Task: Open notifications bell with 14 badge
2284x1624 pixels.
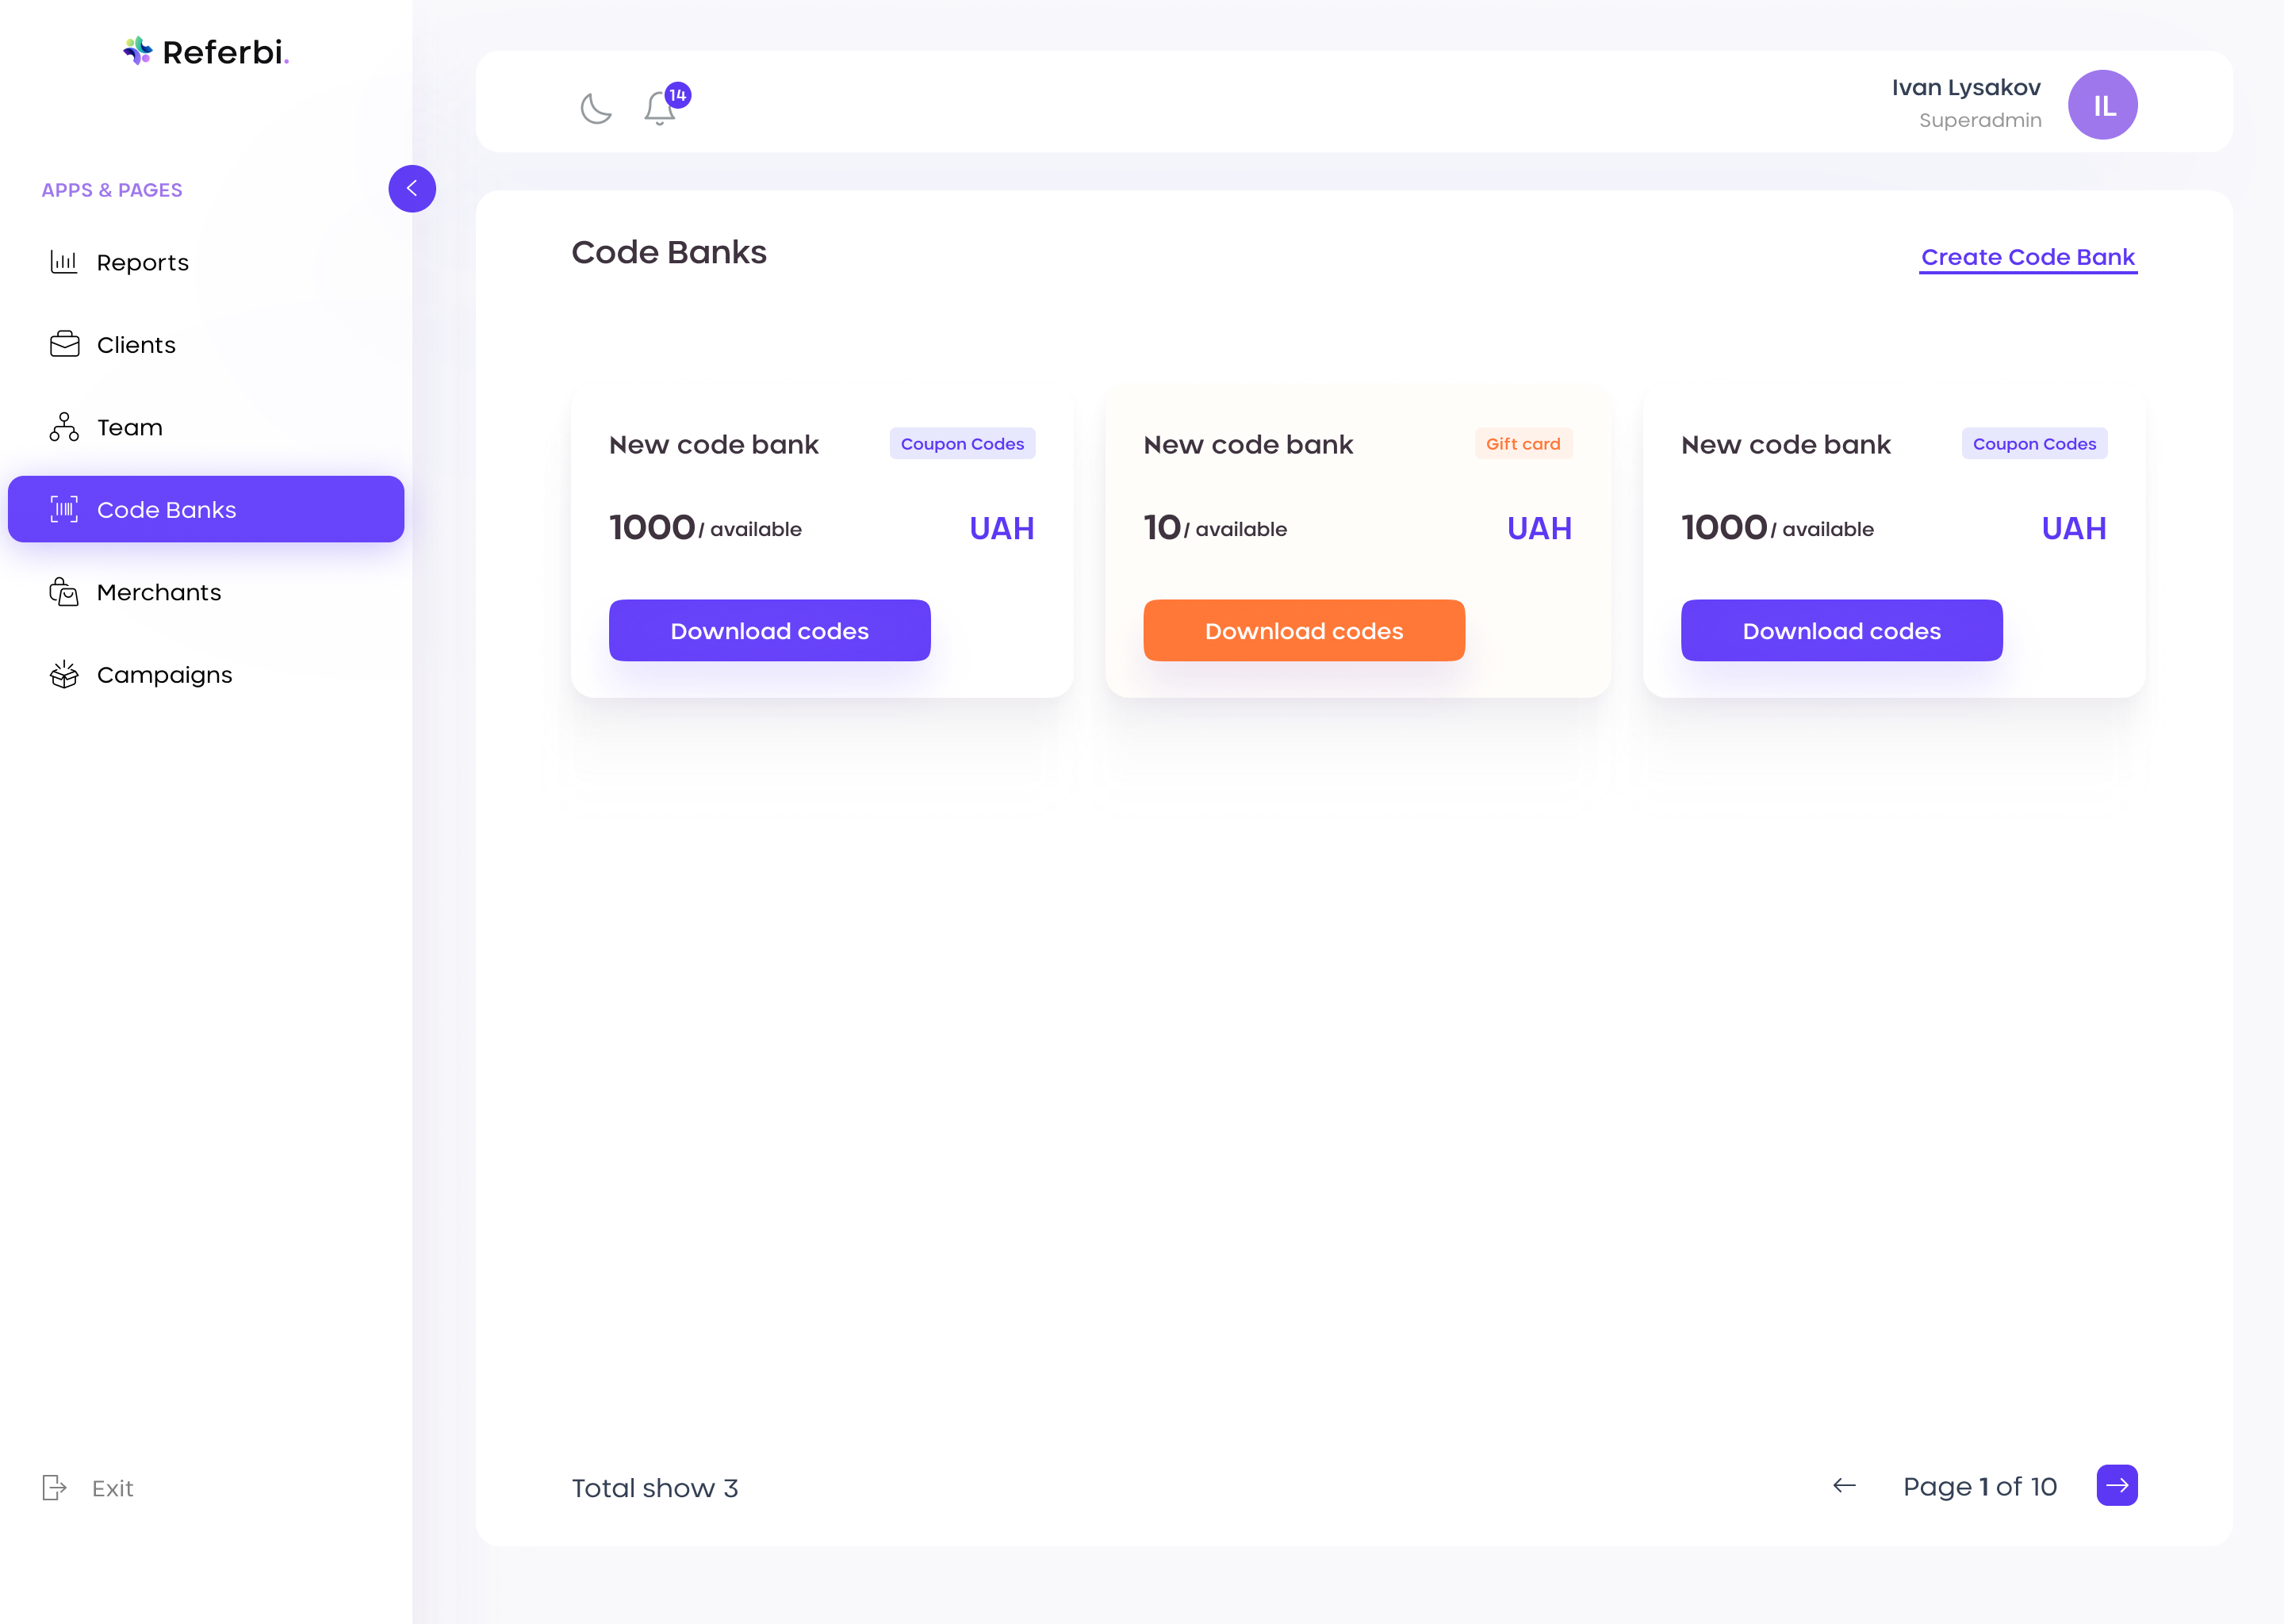Action: pos(660,107)
